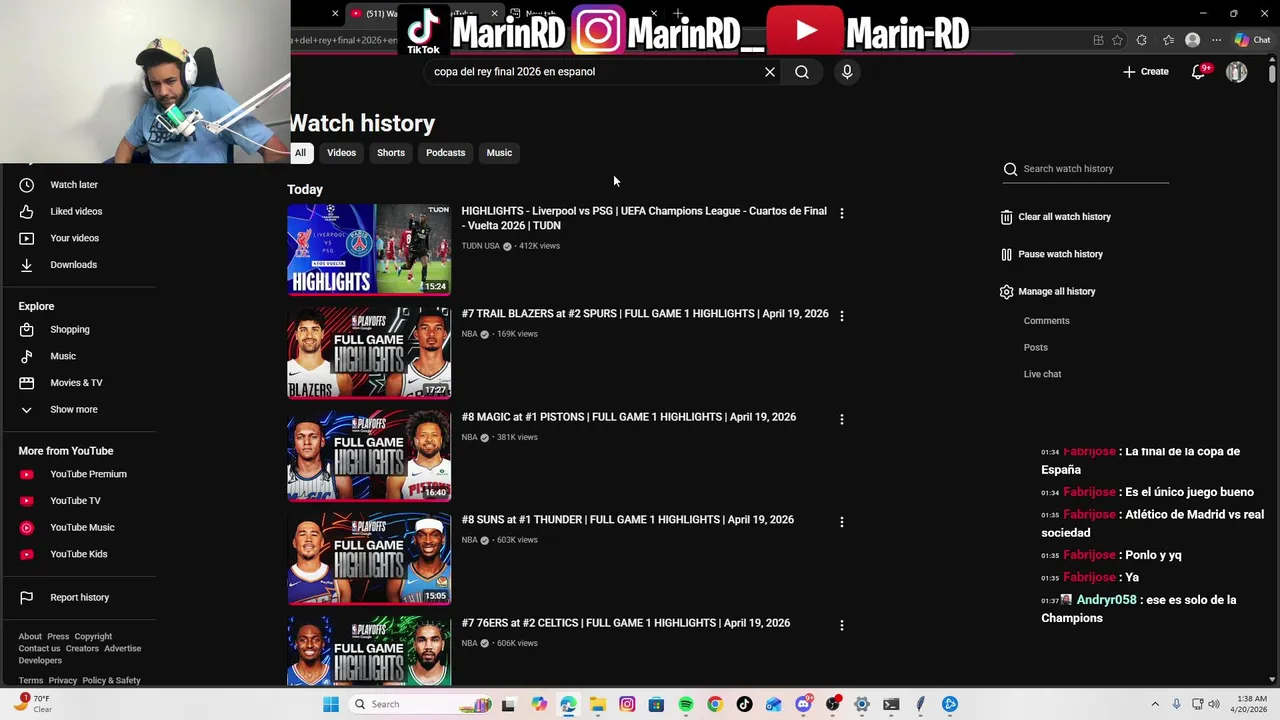Open Live chat history link
Viewport: 1280px width, 720px height.
click(x=1042, y=374)
